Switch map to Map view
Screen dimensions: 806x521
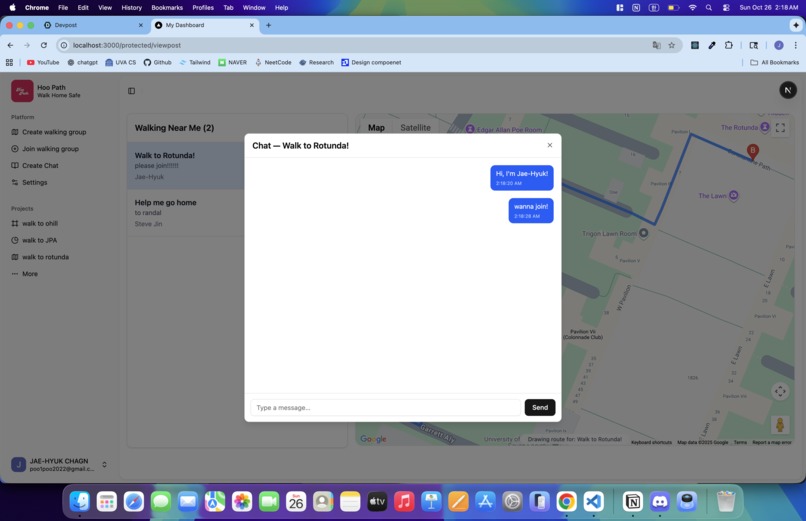(376, 128)
